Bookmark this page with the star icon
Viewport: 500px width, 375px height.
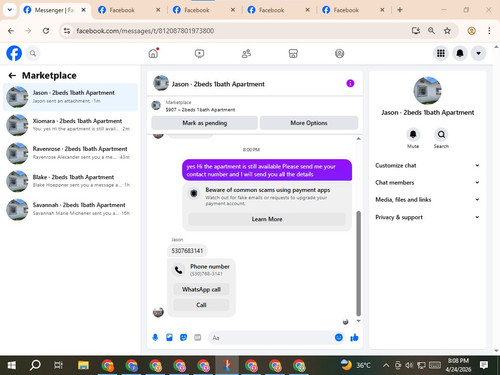[447, 31]
